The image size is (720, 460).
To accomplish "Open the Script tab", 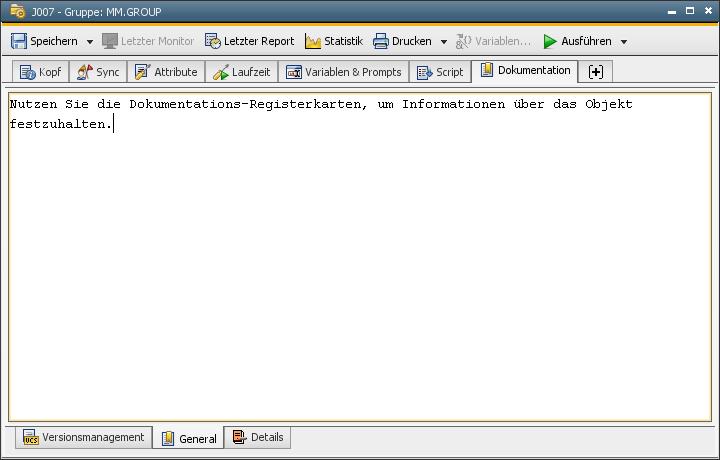I will pos(440,72).
